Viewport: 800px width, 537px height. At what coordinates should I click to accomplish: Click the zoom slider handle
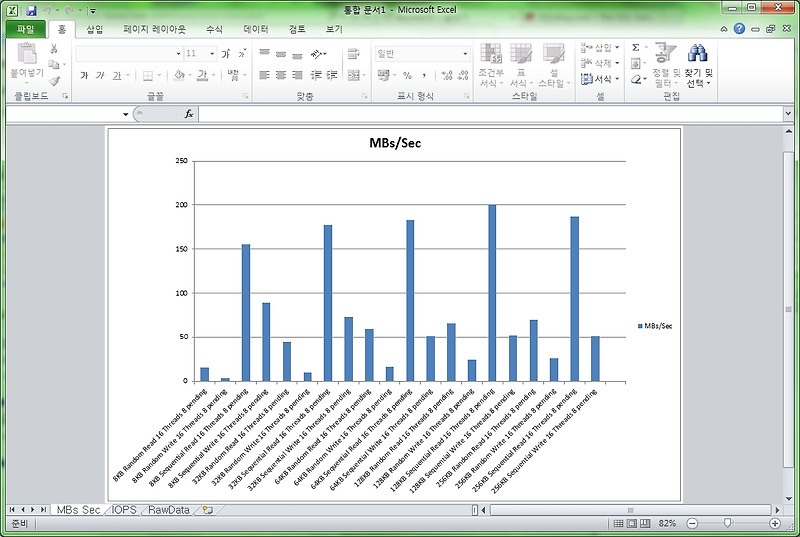728,523
